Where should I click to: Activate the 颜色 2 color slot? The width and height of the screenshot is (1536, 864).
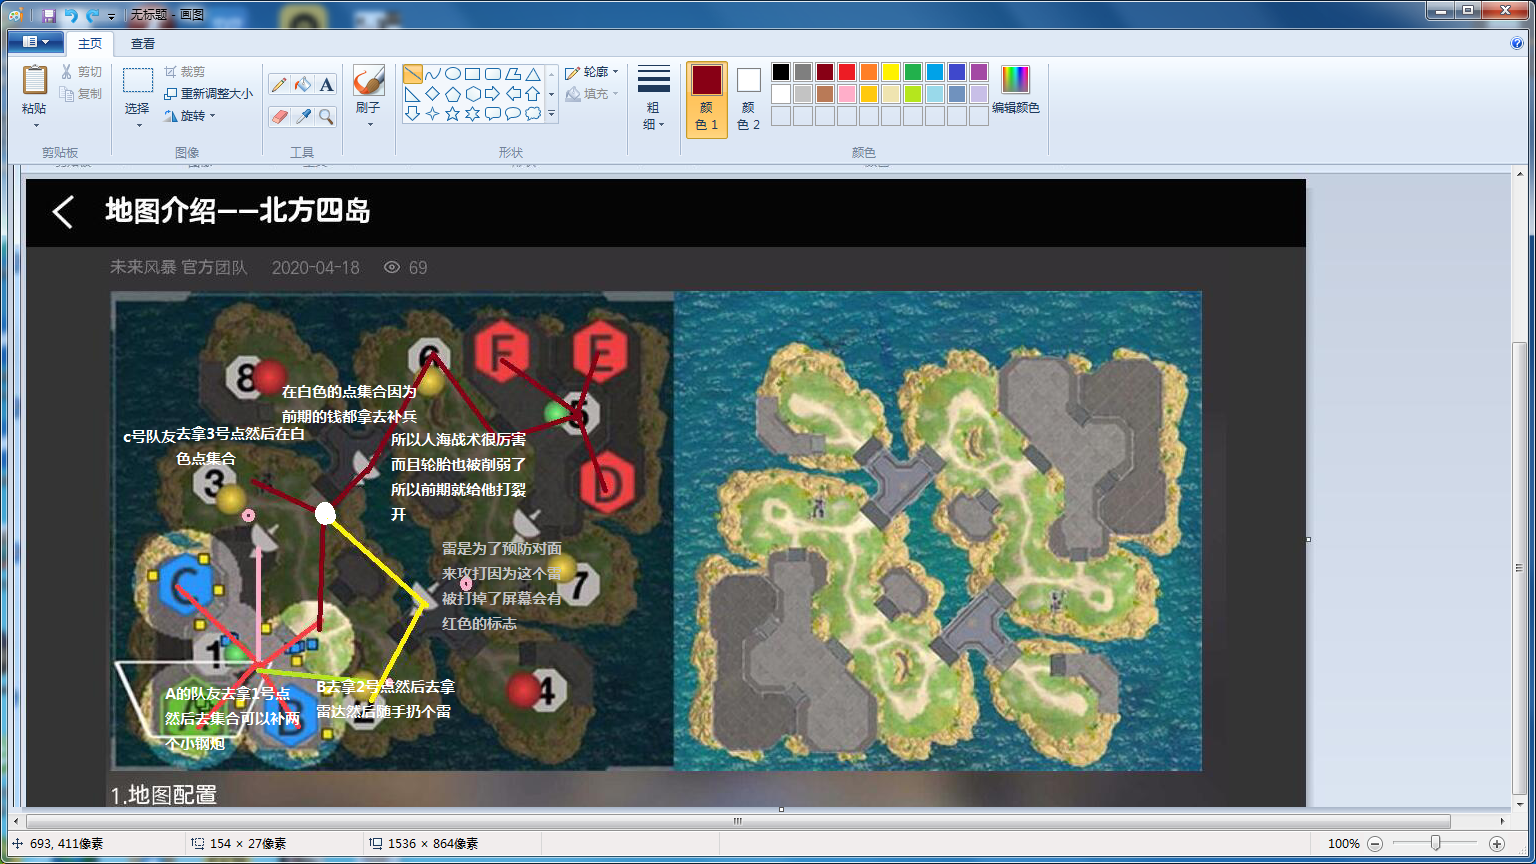(748, 99)
